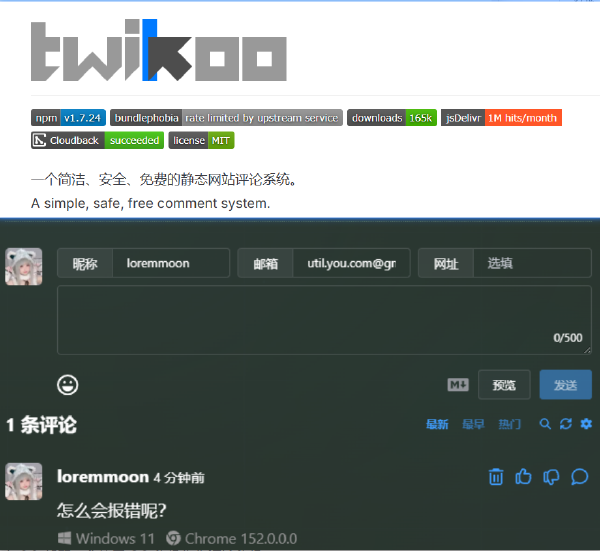Click the Chrome 152.0.0.0 label text
Viewport: 600px width, 551px height.
tap(241, 539)
